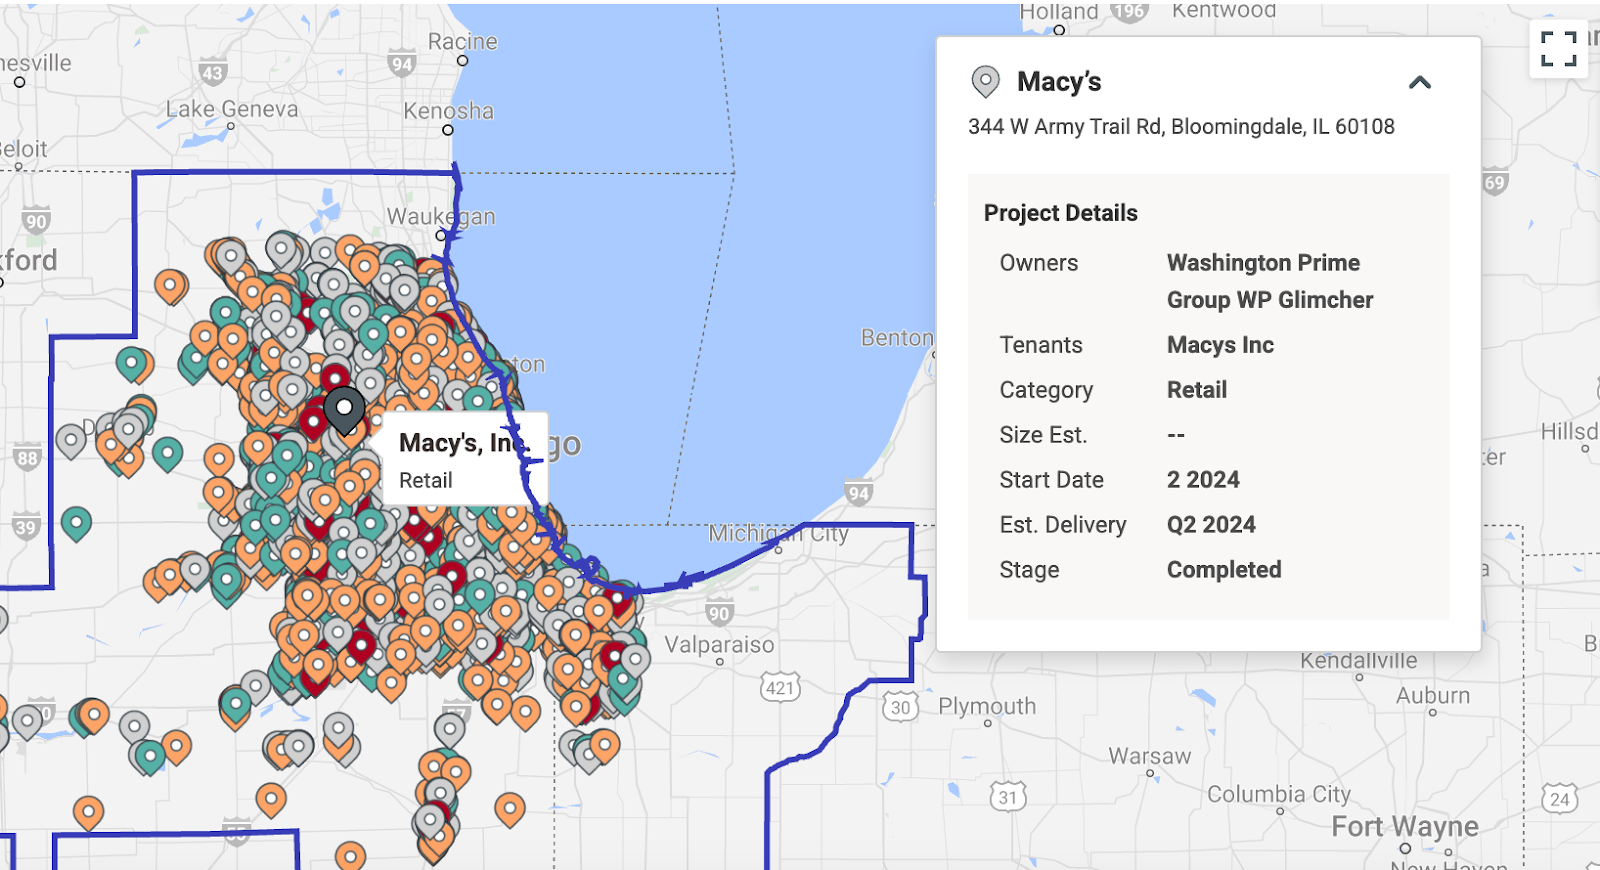Collapse the Macy's details panel chevron
Viewport: 1600px width, 870px height.
tap(1420, 82)
